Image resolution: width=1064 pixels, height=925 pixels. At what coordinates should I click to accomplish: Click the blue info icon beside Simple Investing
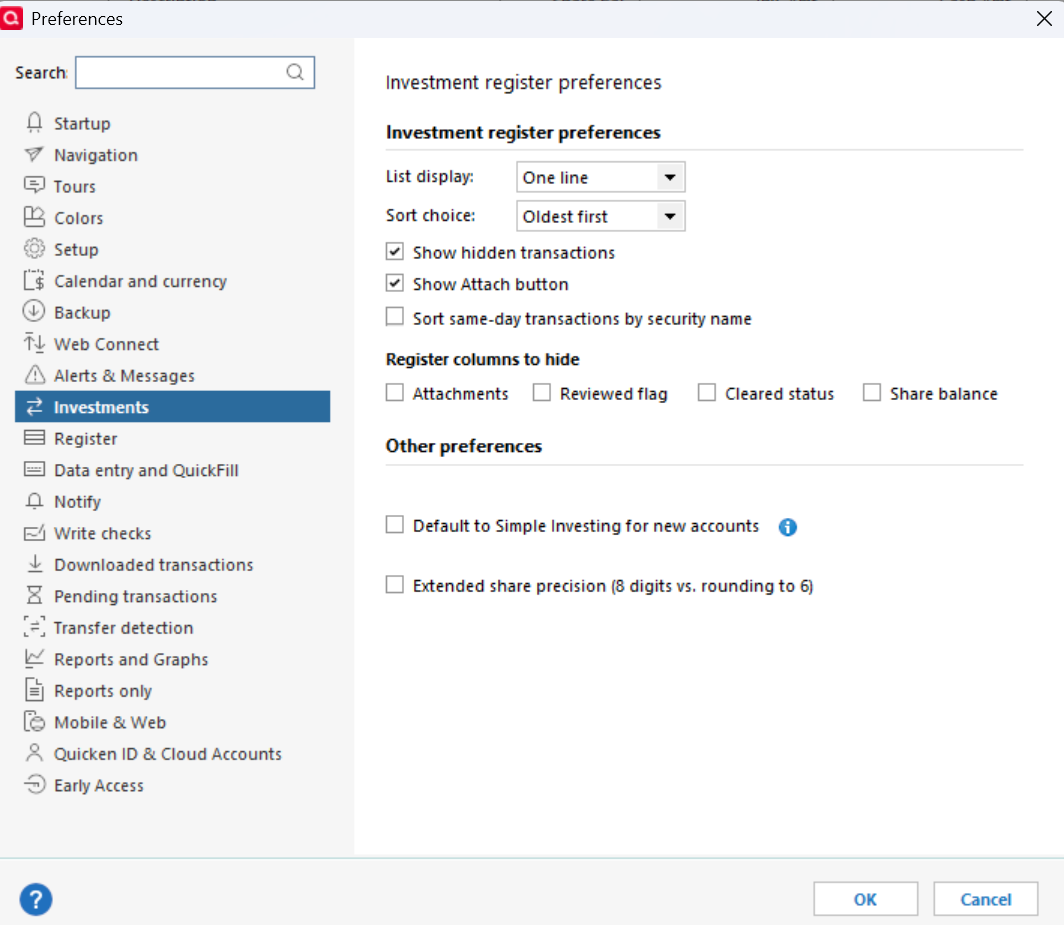(x=787, y=527)
